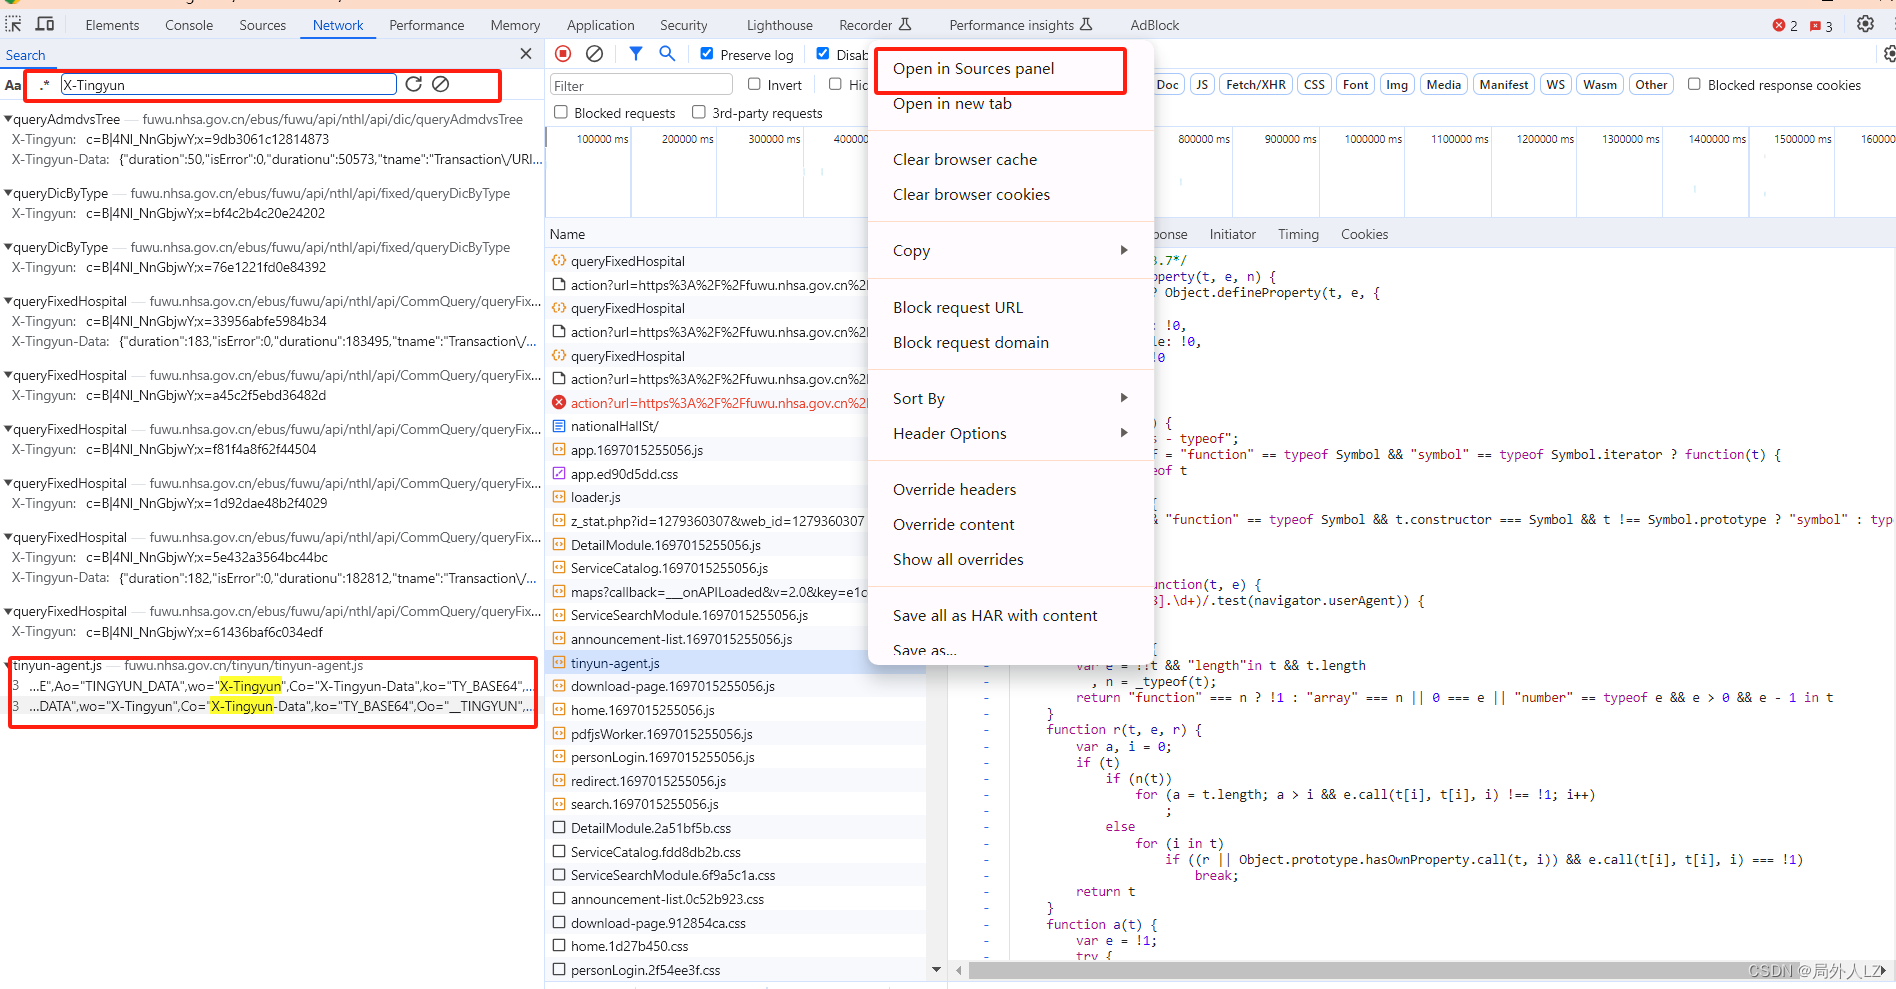Filter requests by CSS type

pyautogui.click(x=1314, y=85)
